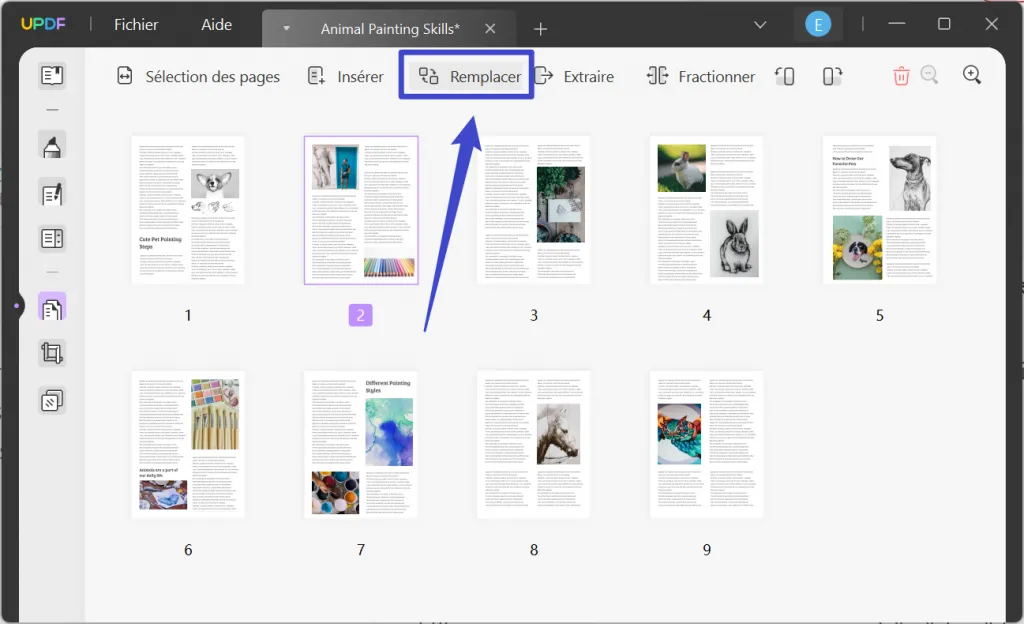Click the Remplacer button

(x=466, y=75)
